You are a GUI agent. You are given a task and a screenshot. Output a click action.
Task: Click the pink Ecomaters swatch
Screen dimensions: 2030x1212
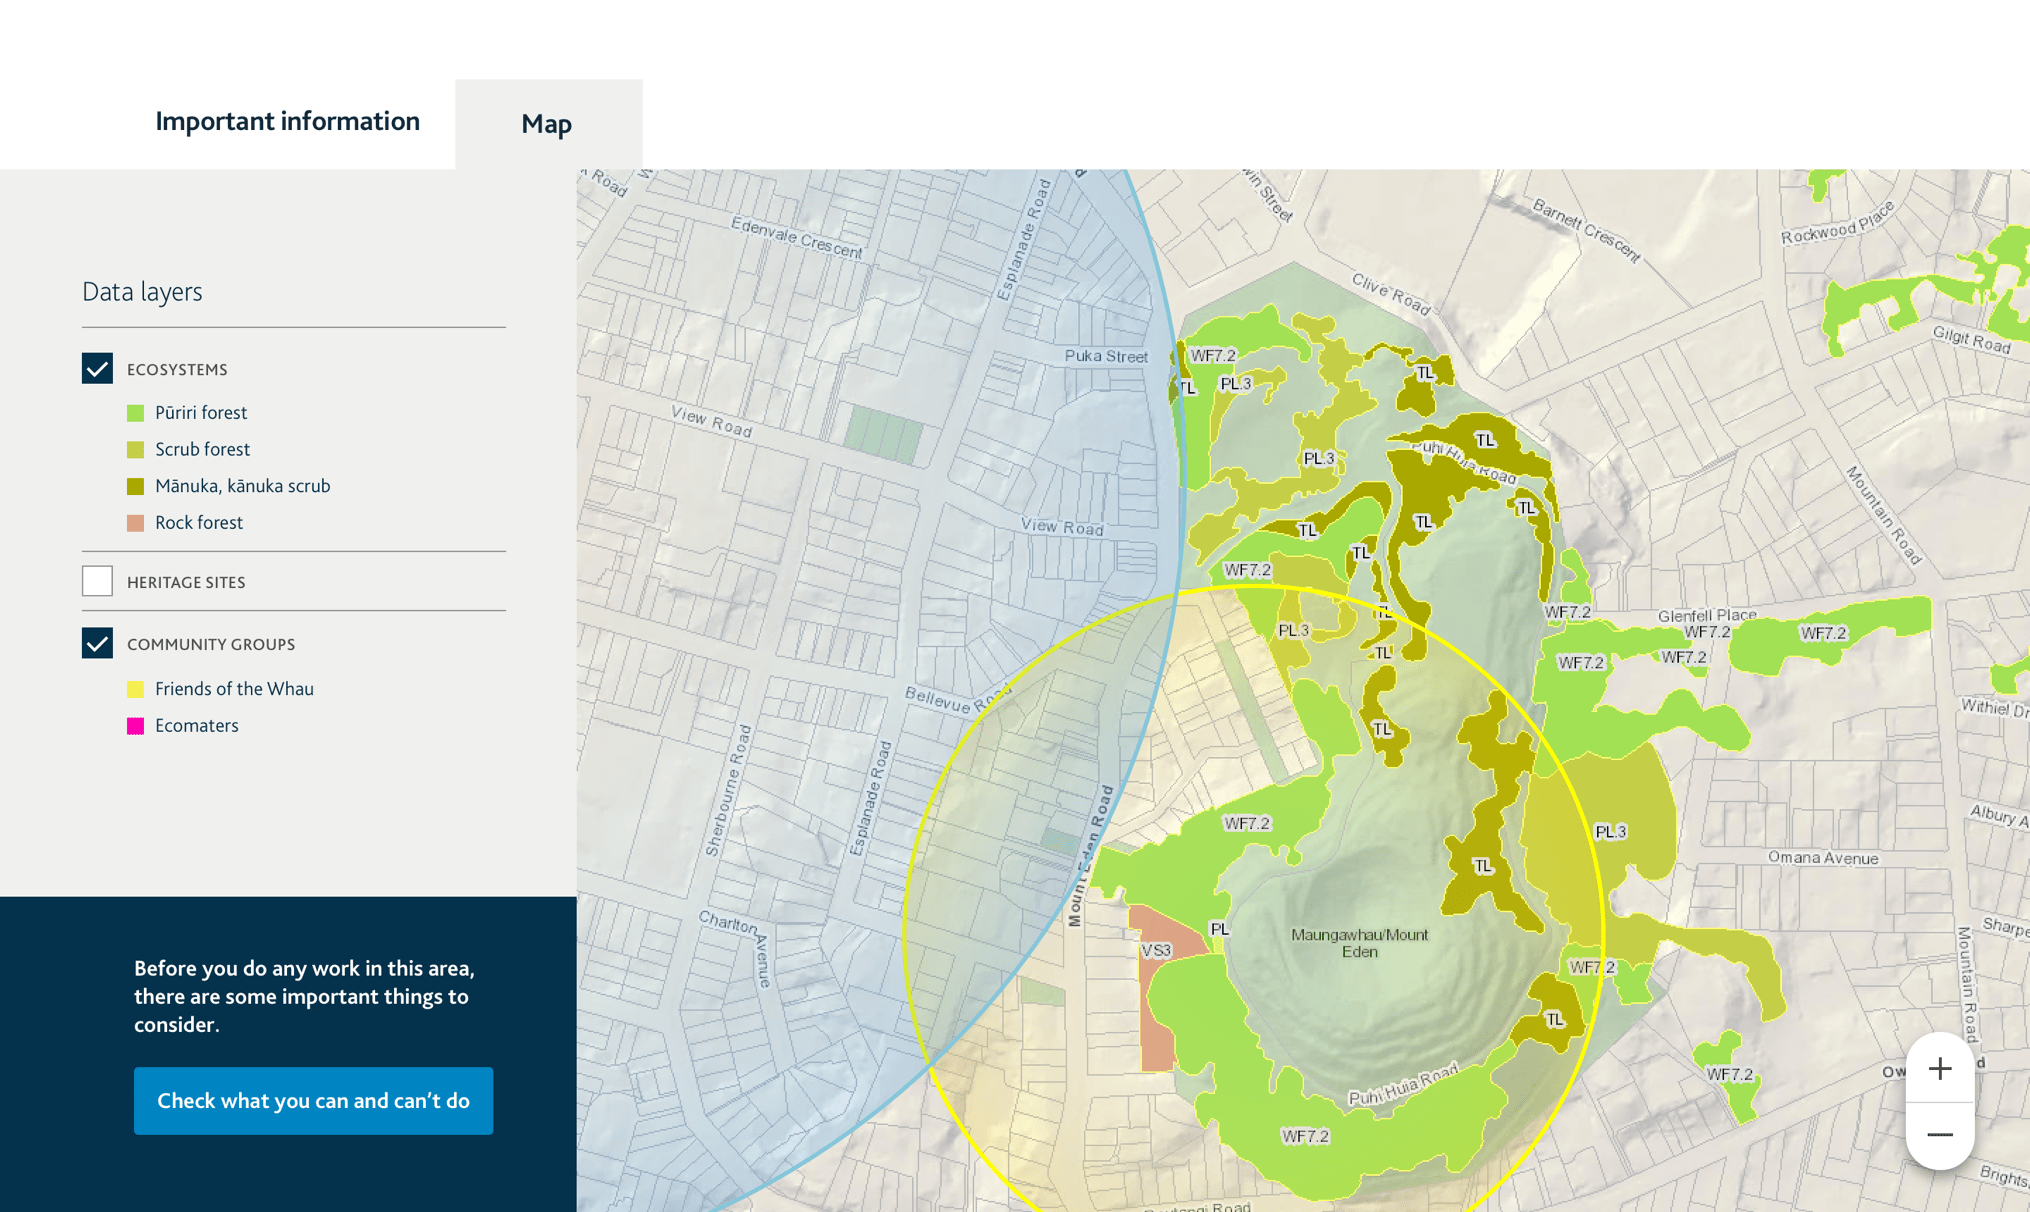point(136,726)
